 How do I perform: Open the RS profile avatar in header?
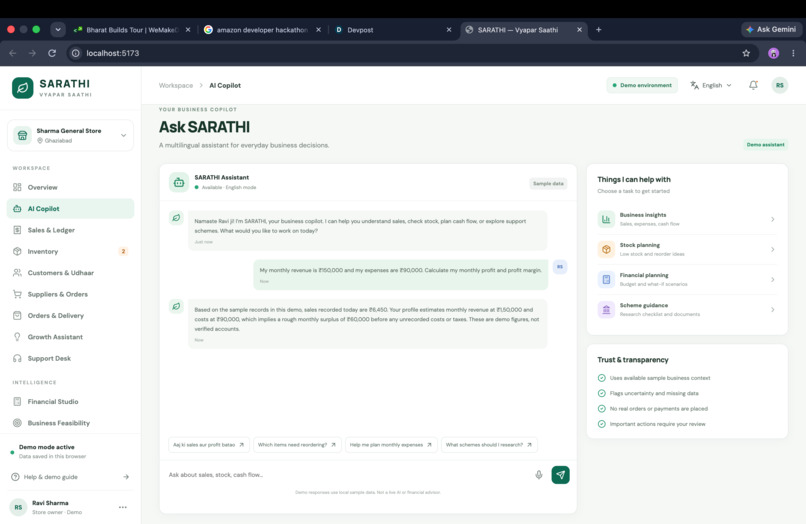pos(780,85)
